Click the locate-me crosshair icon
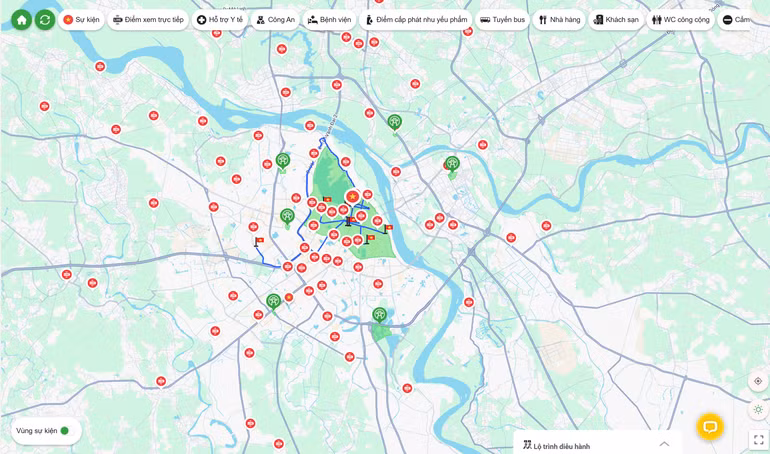 (x=758, y=381)
